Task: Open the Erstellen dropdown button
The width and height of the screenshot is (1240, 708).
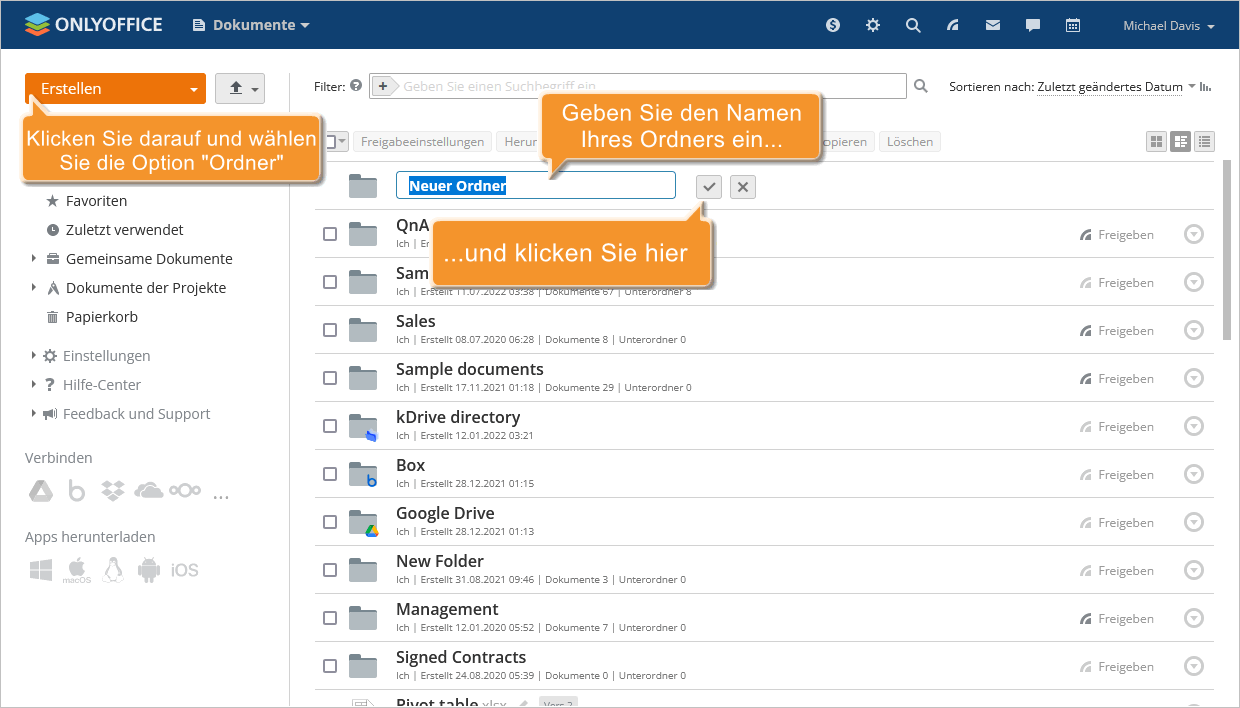Action: (x=115, y=89)
